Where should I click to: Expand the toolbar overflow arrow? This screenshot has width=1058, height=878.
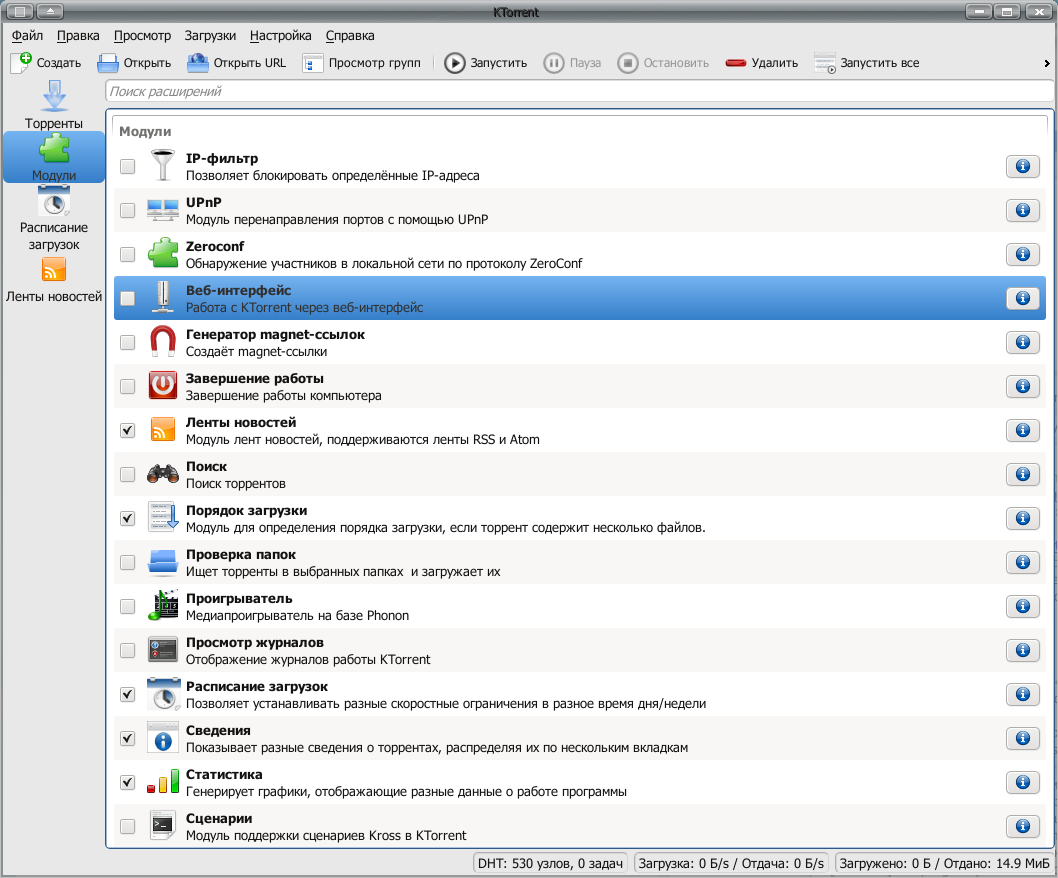[x=1047, y=63]
